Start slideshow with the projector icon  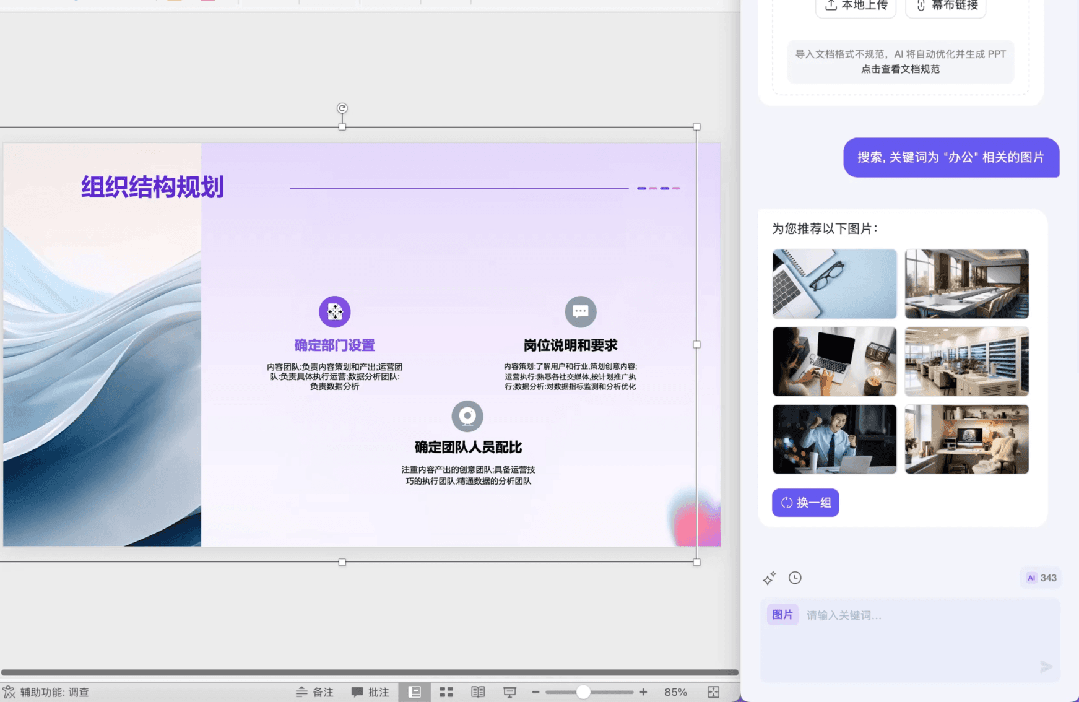(x=509, y=690)
